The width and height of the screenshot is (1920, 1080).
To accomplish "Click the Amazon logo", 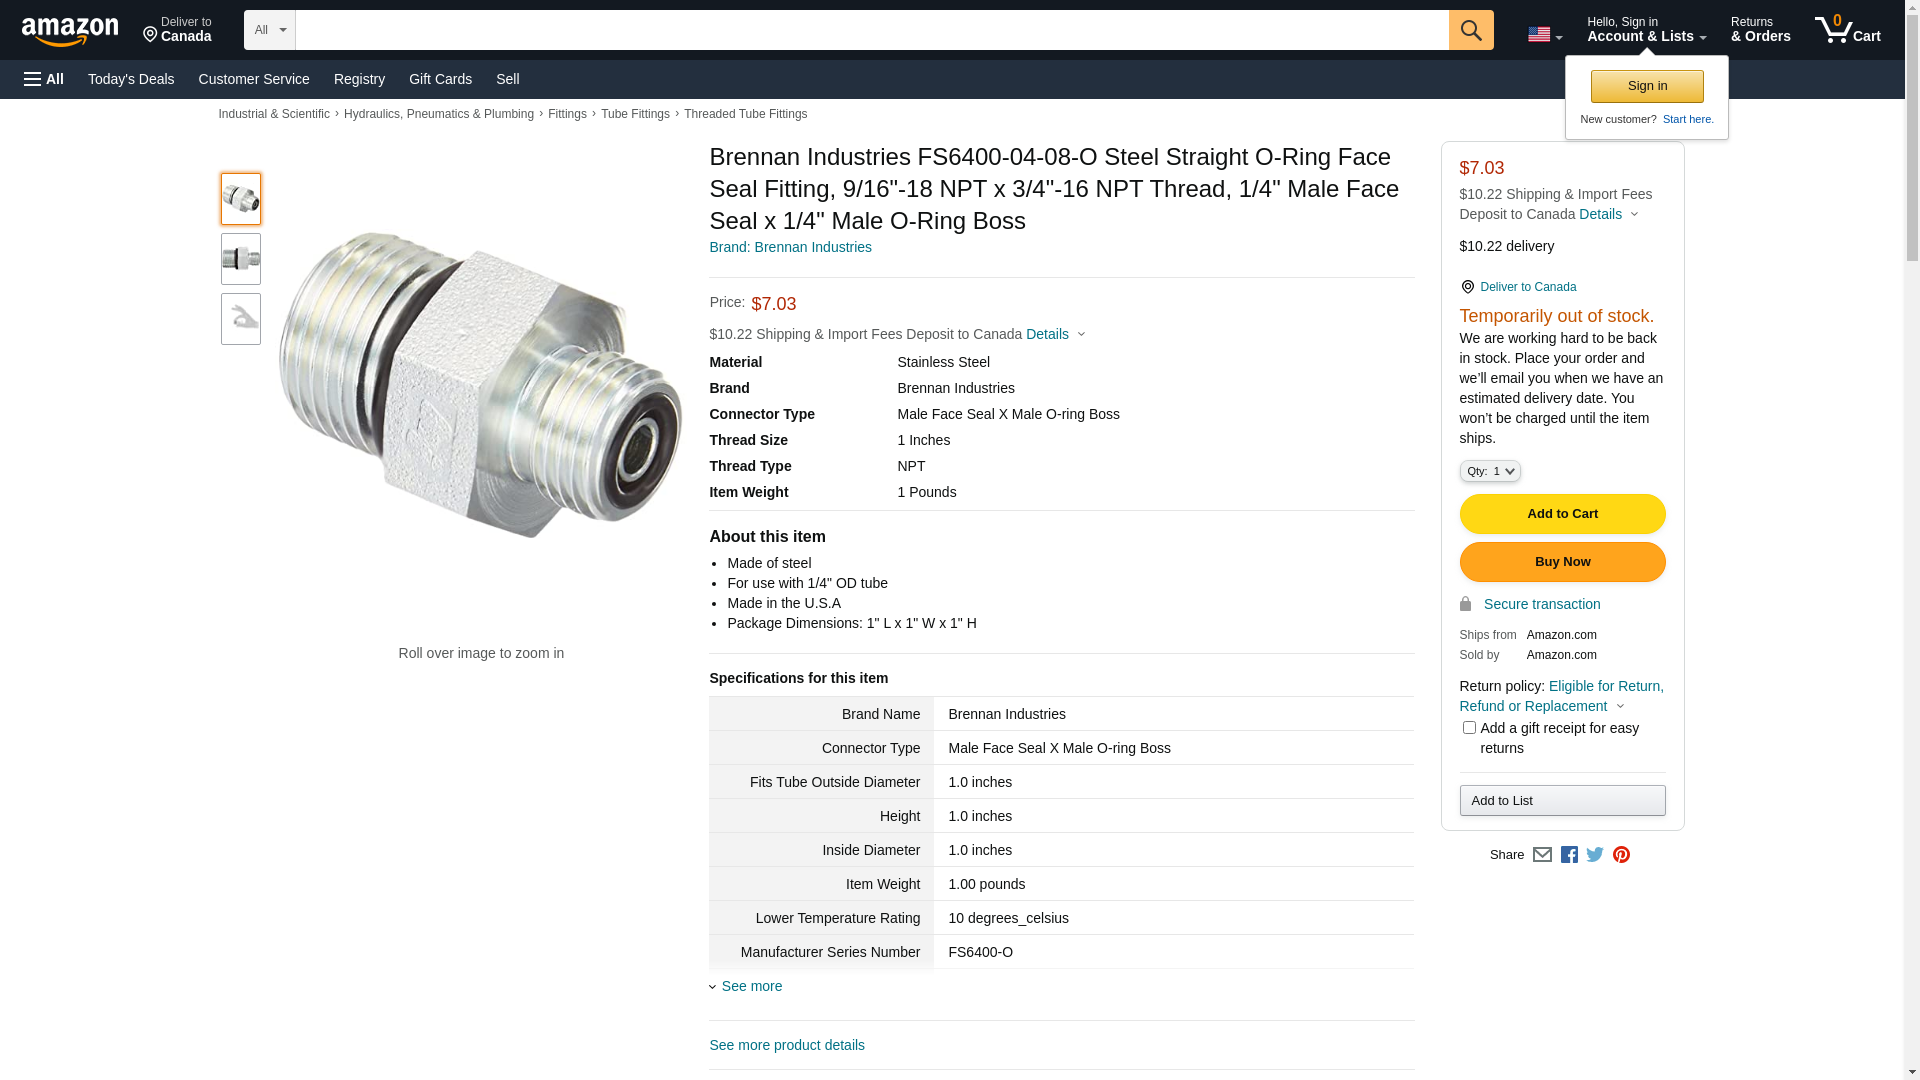I will (70, 31).
